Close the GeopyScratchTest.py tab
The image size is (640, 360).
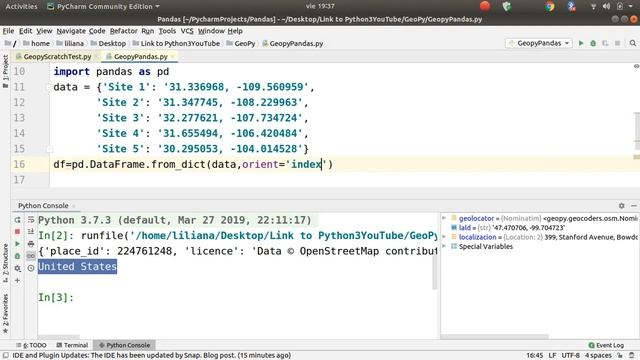(x=96, y=57)
